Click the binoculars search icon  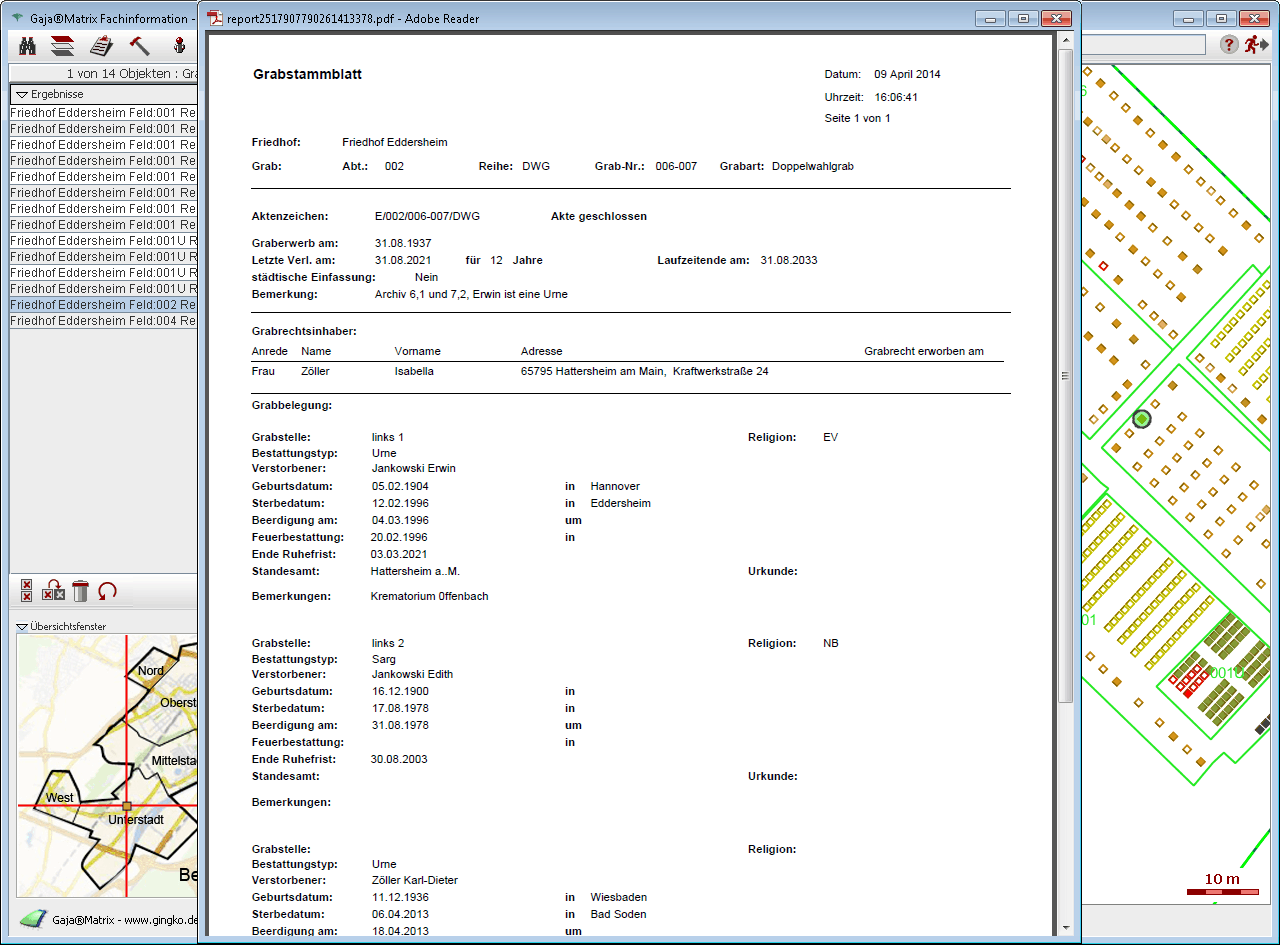(x=28, y=46)
